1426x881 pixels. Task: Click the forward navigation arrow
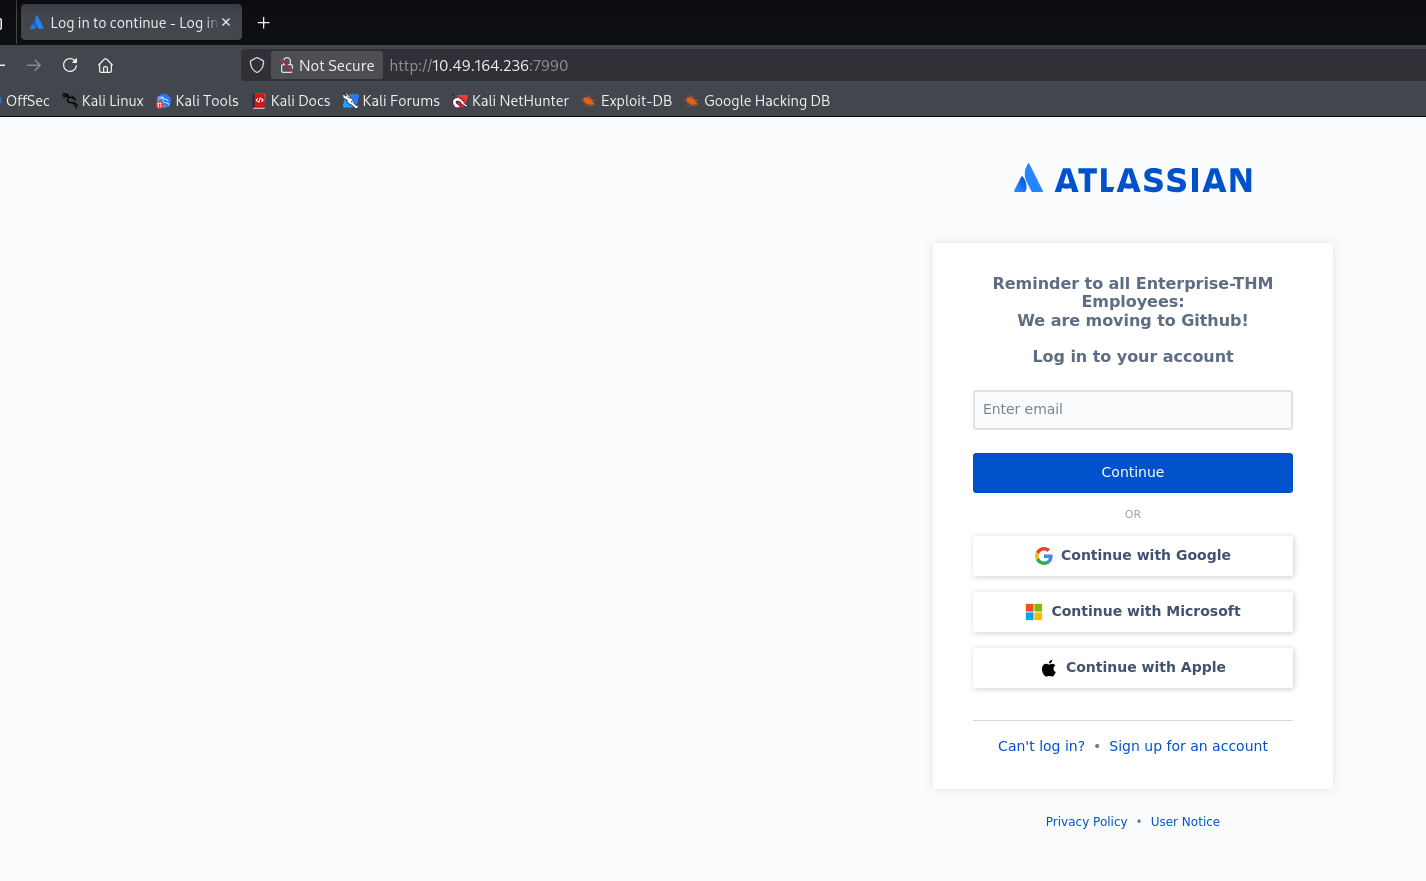[34, 65]
